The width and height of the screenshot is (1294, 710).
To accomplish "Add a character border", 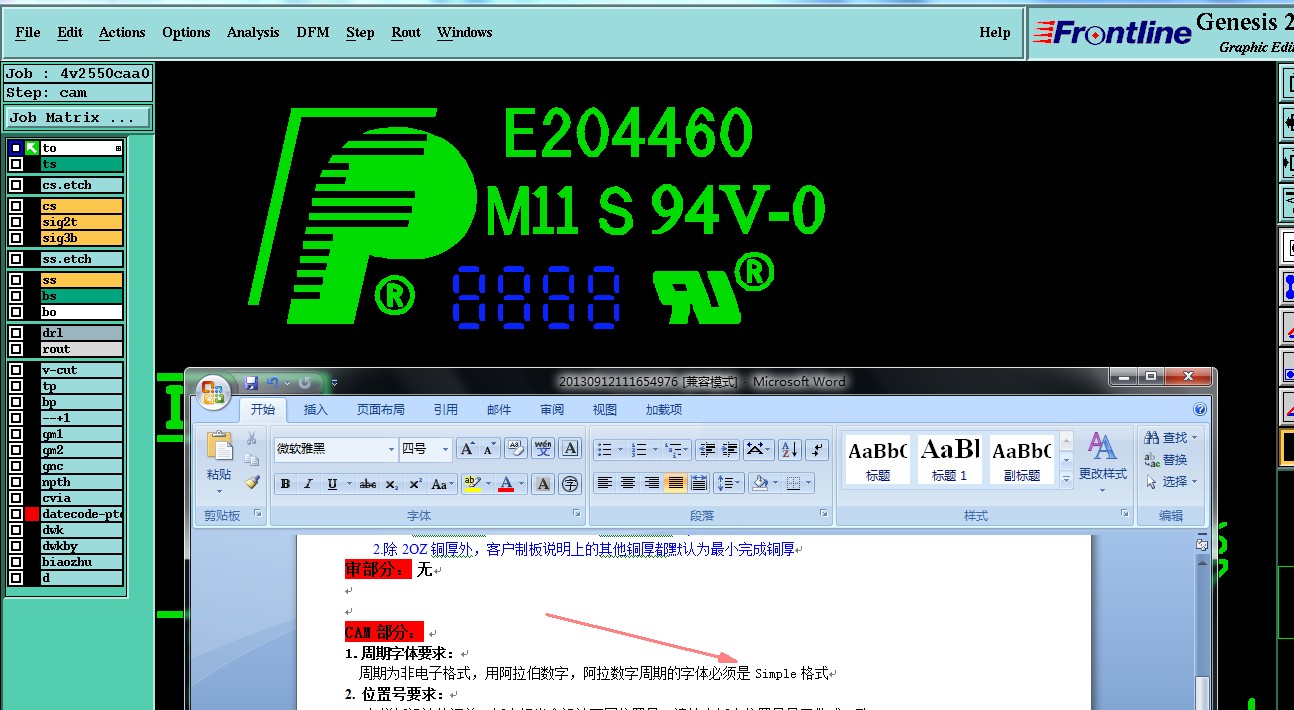I will [570, 449].
